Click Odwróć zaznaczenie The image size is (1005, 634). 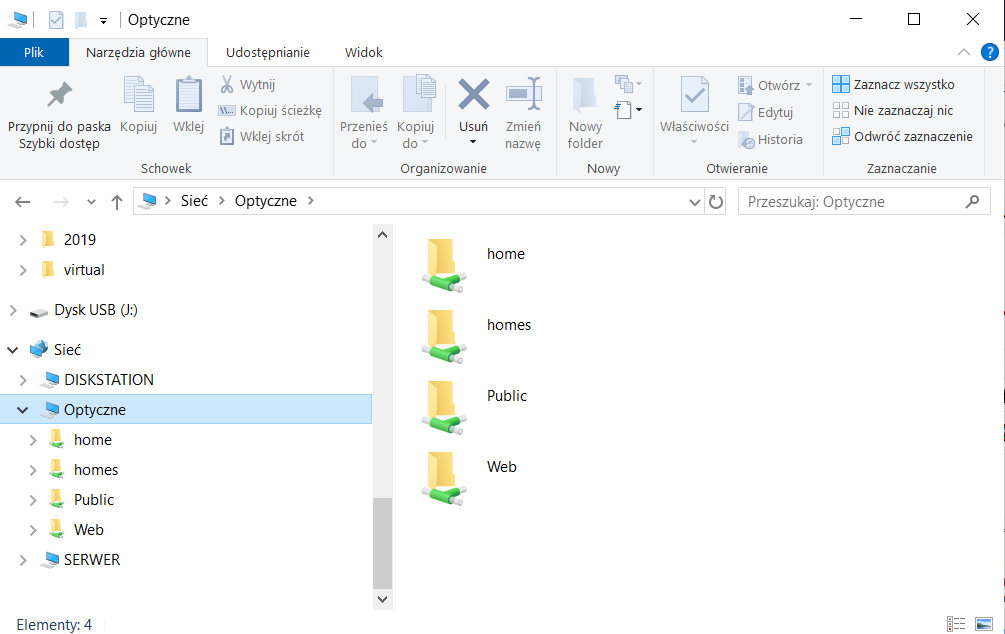[x=902, y=136]
